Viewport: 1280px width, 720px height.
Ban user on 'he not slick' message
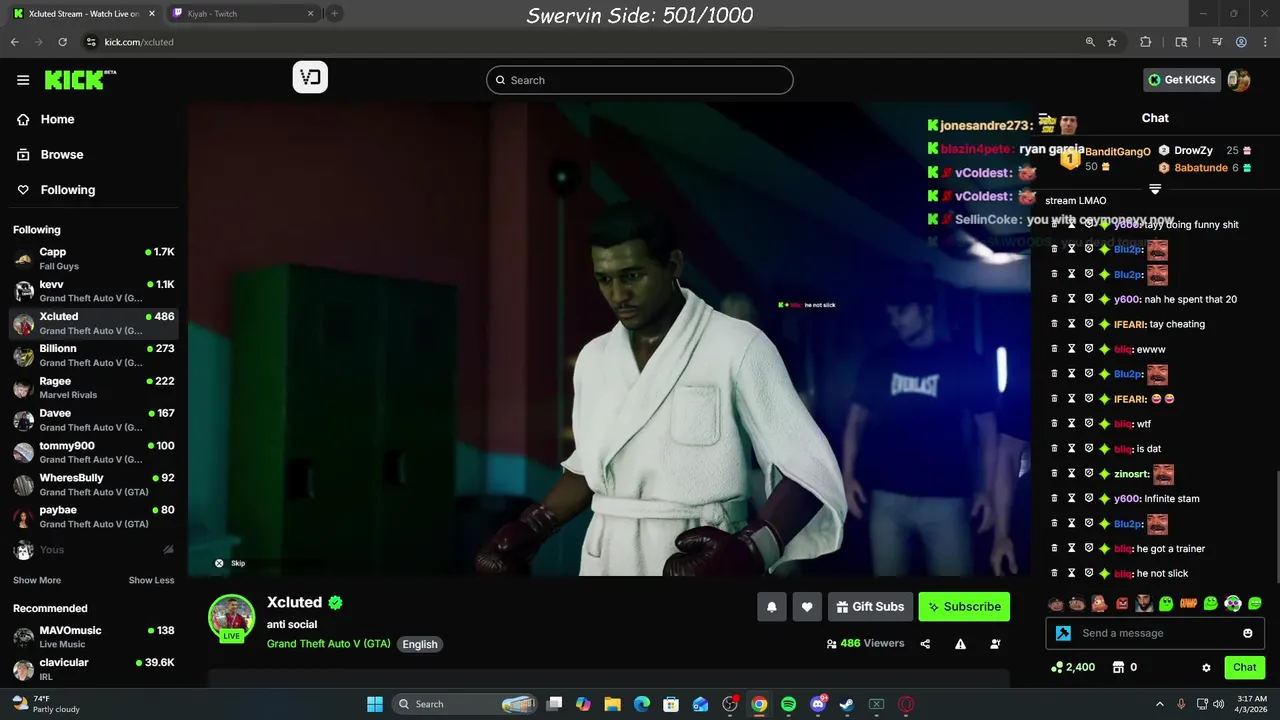point(1089,573)
